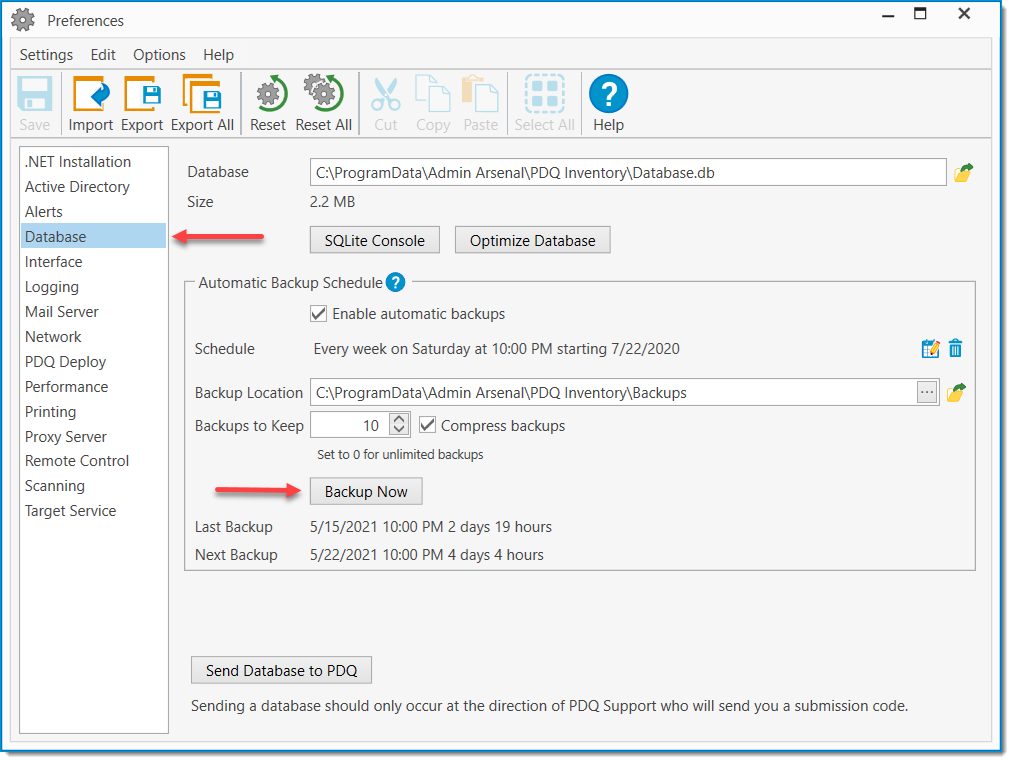Click the database size value '2.2 MB'
1012x762 pixels.
332,202
